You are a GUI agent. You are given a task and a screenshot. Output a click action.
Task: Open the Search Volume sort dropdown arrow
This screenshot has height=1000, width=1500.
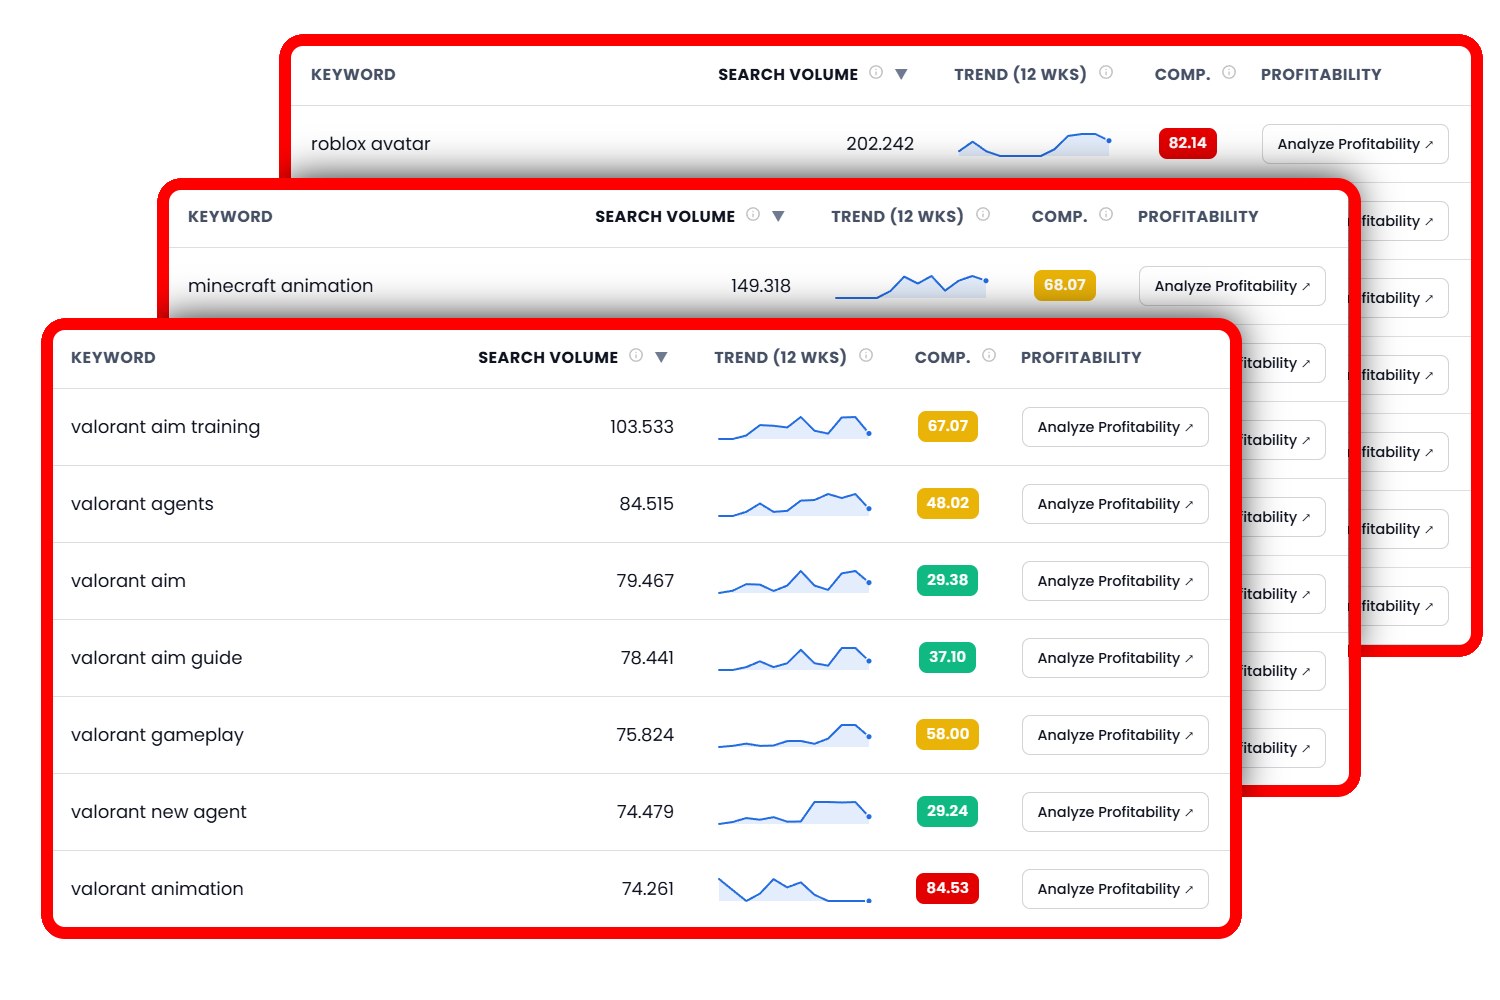click(663, 356)
